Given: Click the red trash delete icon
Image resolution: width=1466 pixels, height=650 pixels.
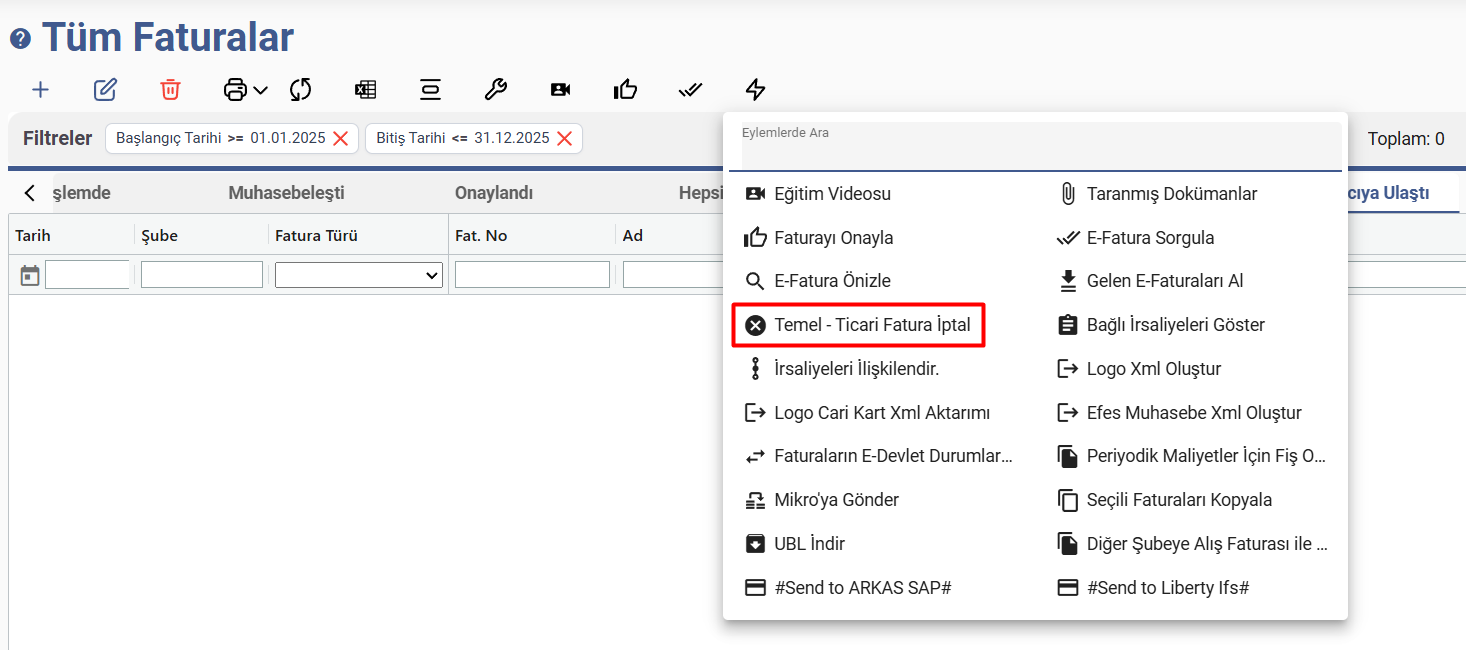Looking at the screenshot, I should tap(170, 90).
